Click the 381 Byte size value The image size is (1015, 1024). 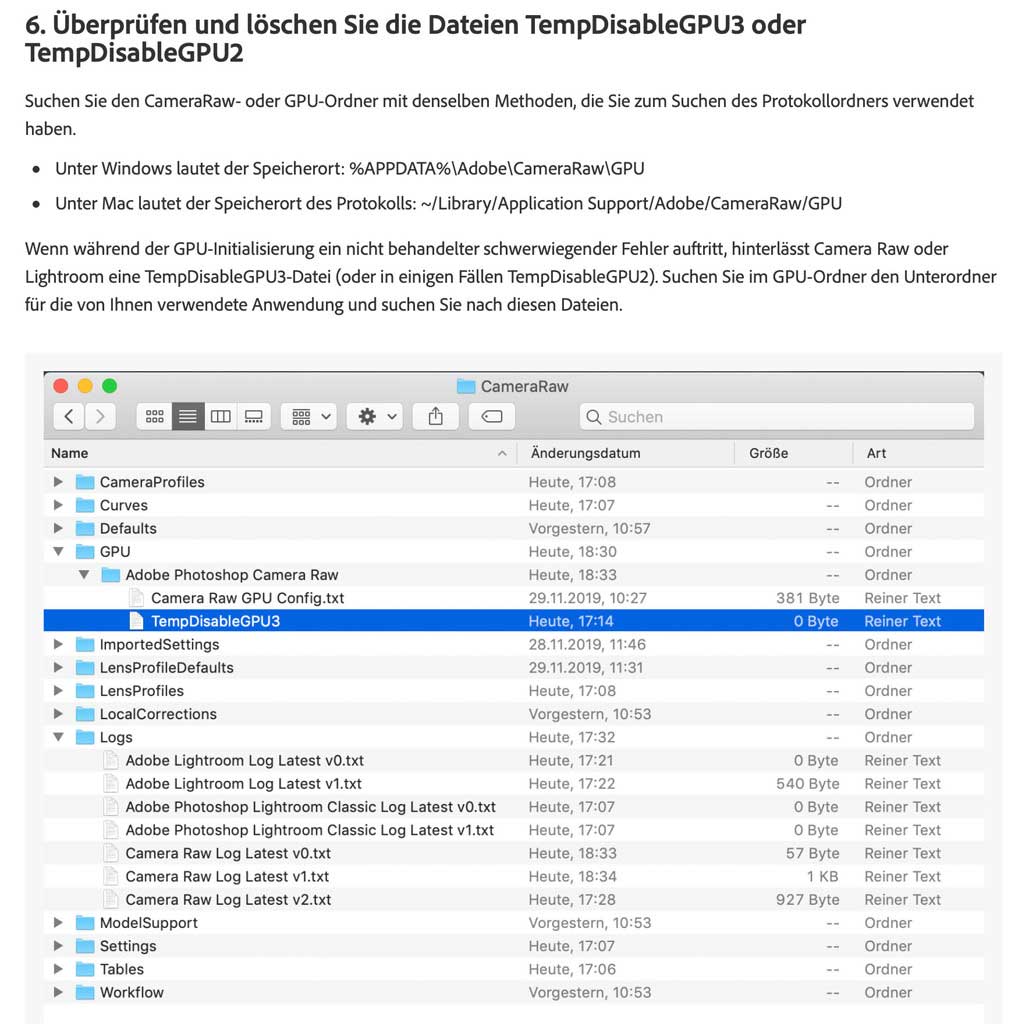(807, 598)
